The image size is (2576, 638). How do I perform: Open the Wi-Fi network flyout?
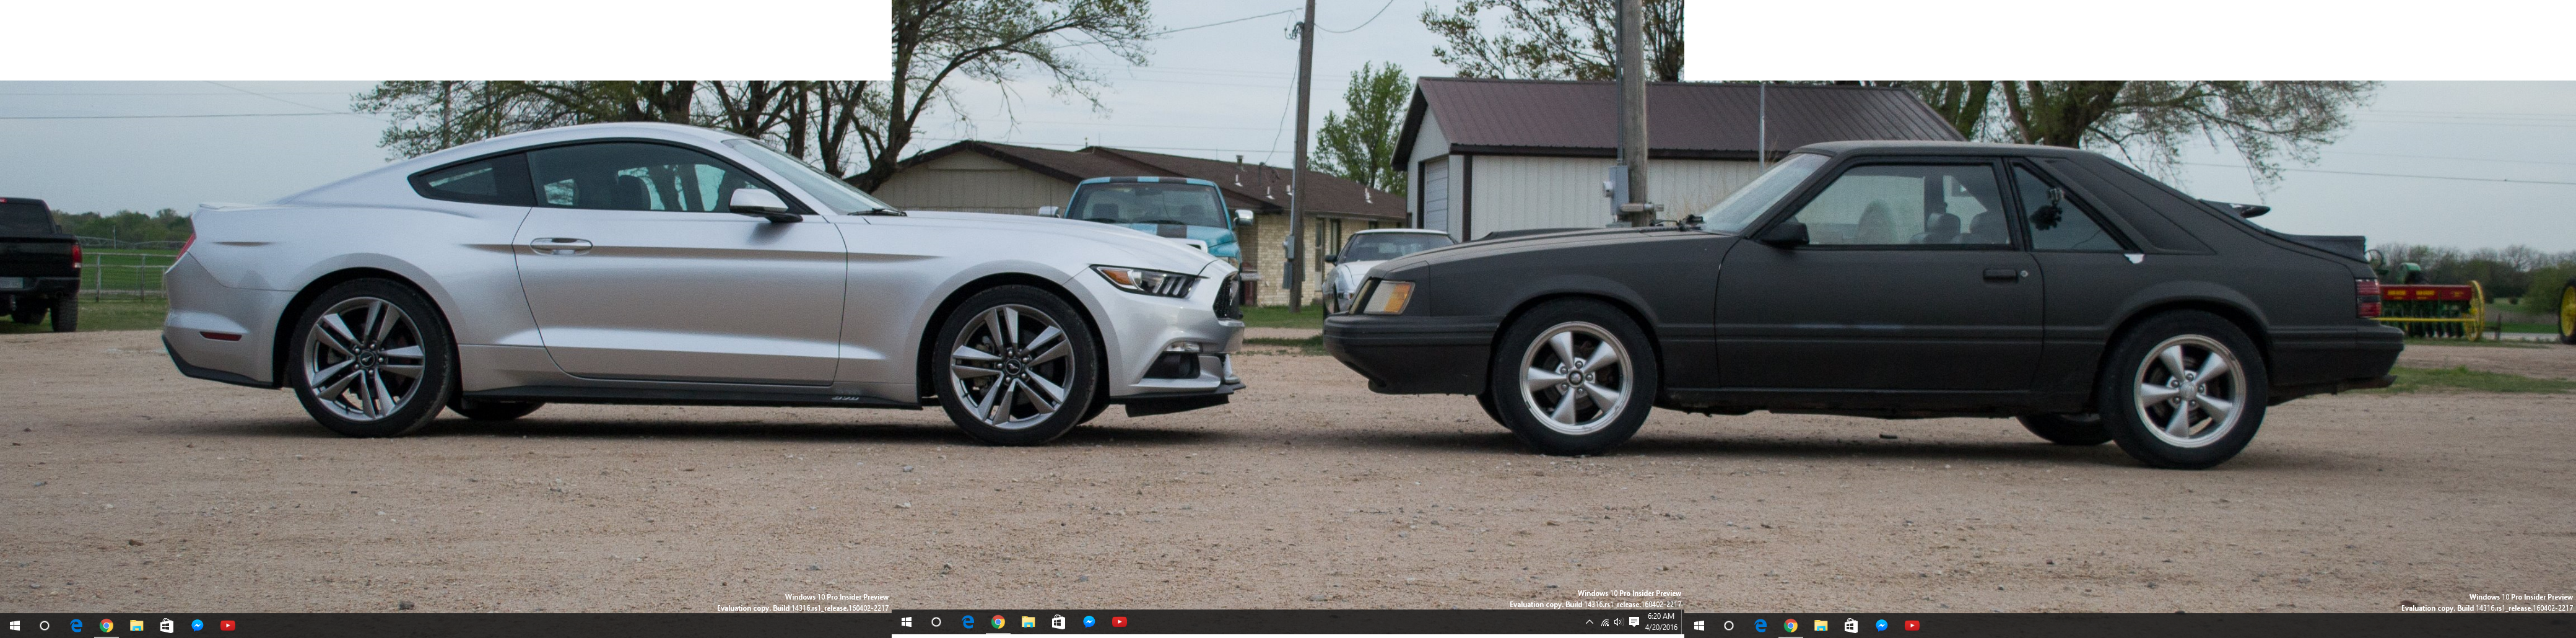pyautogui.click(x=1605, y=623)
